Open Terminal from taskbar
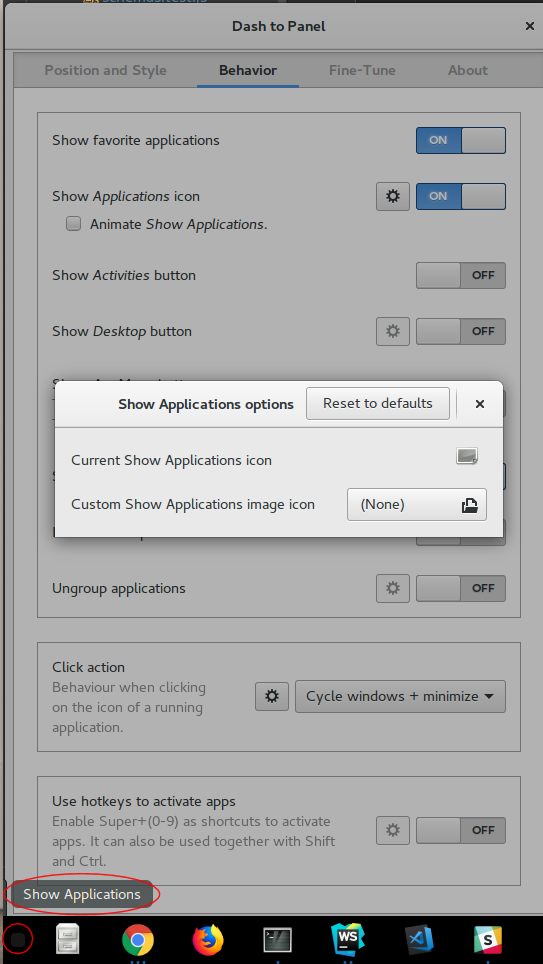543x964 pixels. pyautogui.click(x=277, y=940)
